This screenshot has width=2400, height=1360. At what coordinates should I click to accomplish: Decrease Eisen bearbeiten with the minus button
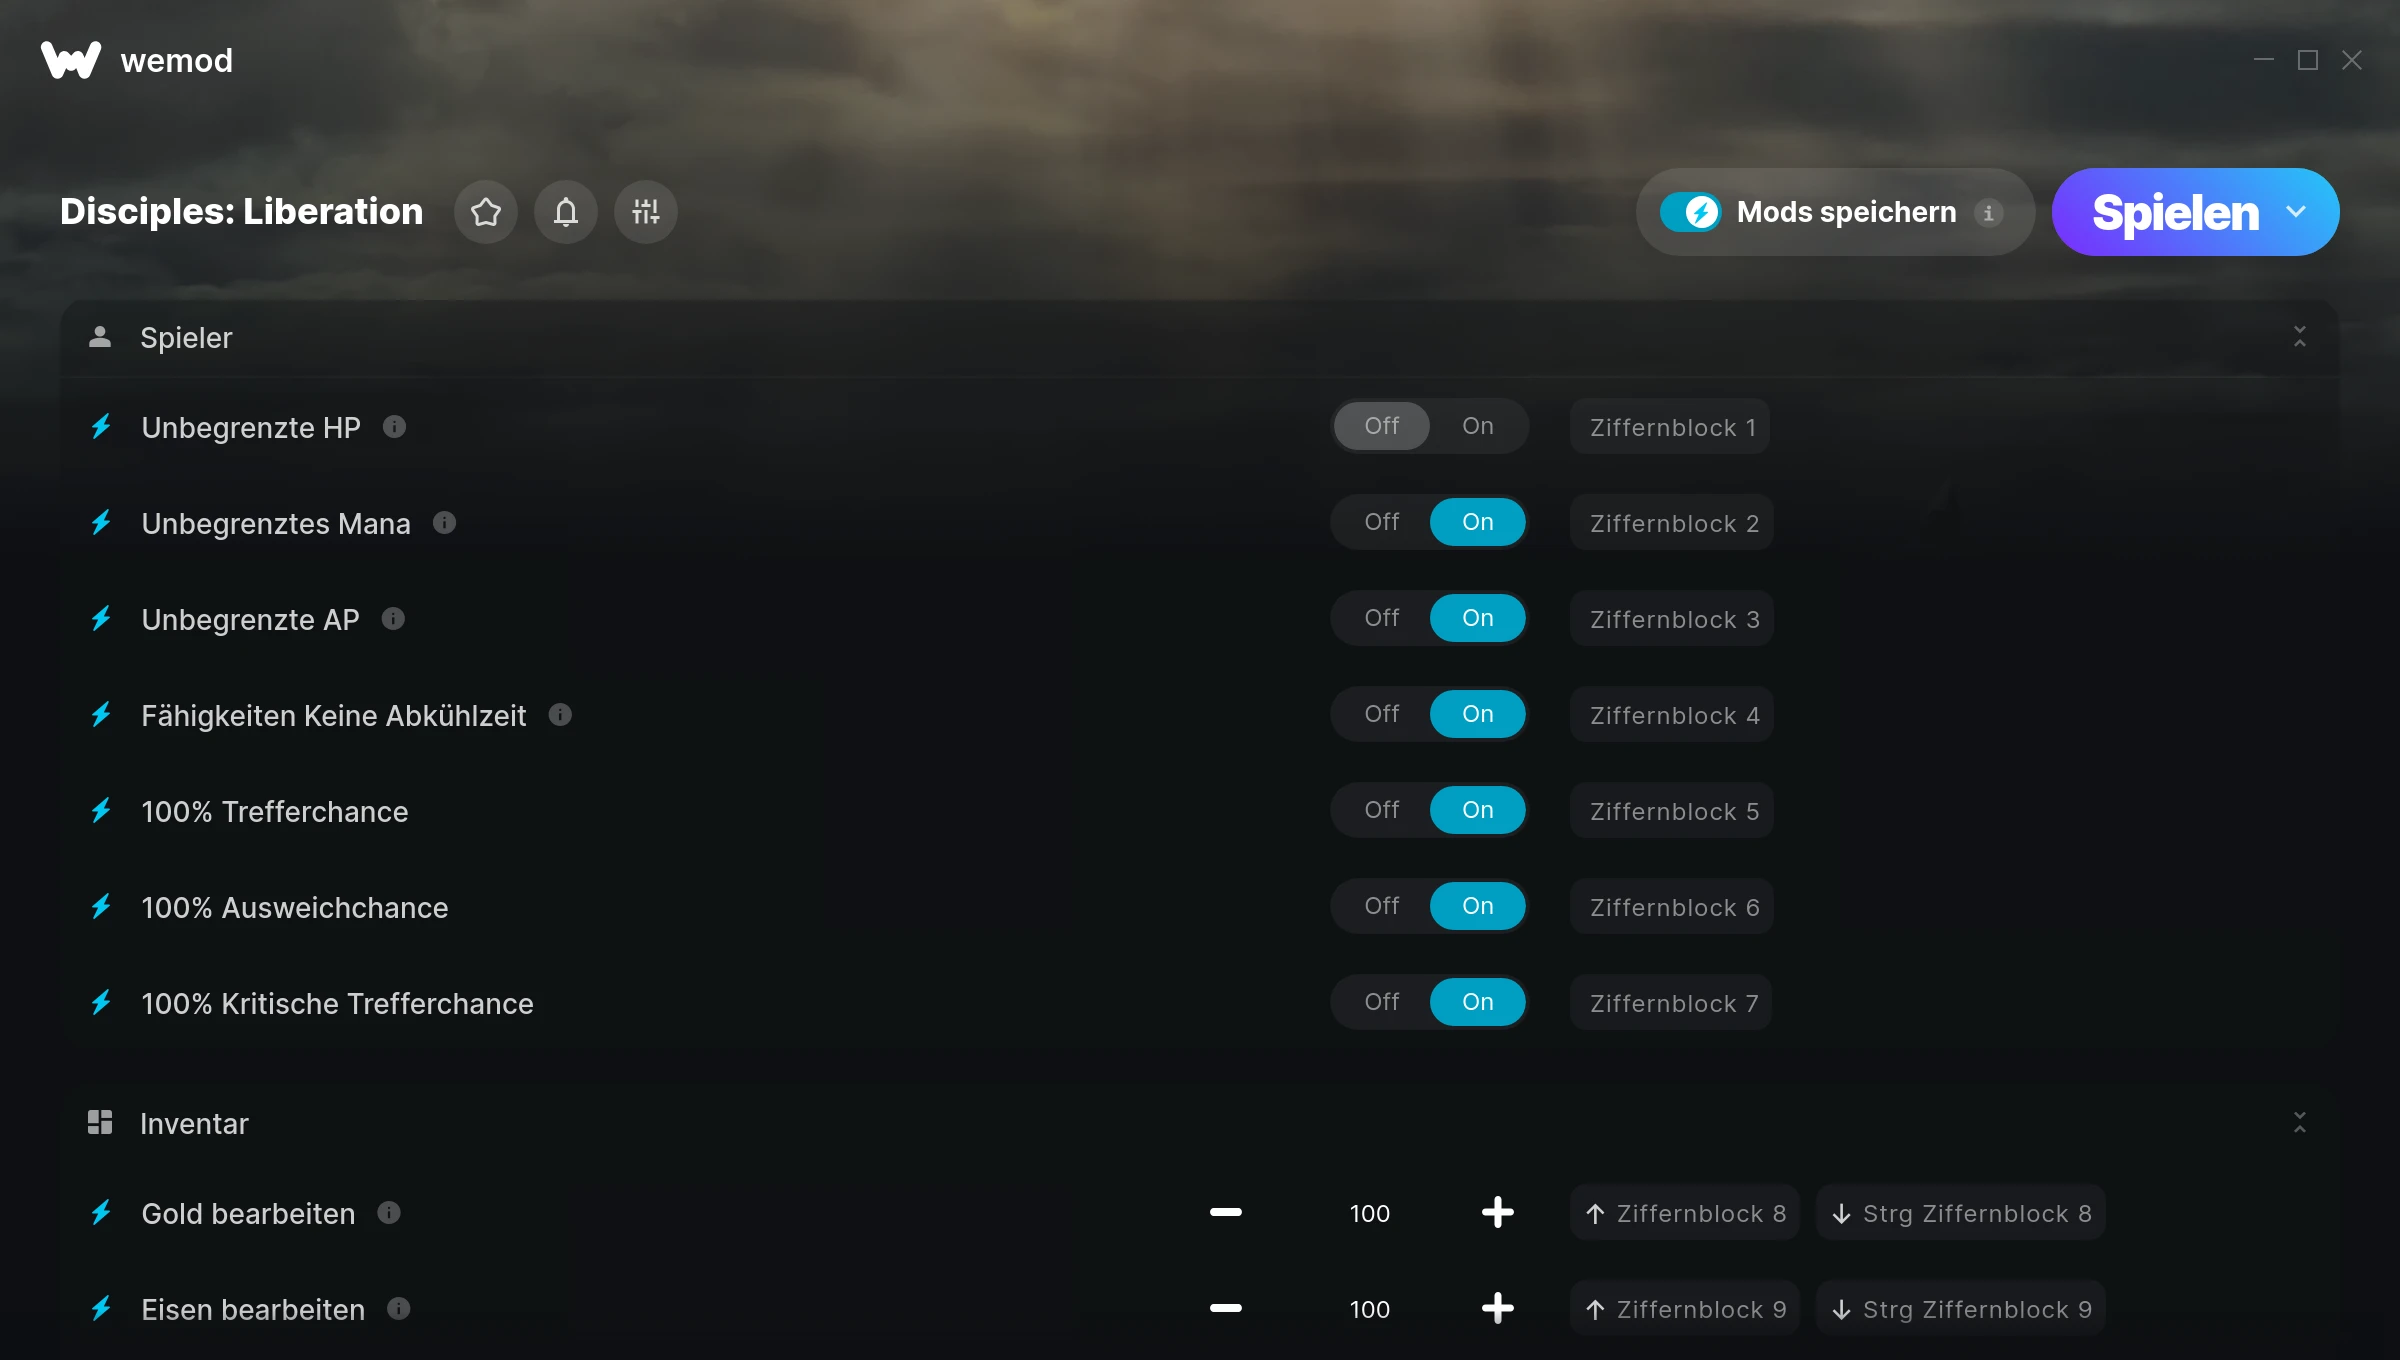[x=1226, y=1309]
